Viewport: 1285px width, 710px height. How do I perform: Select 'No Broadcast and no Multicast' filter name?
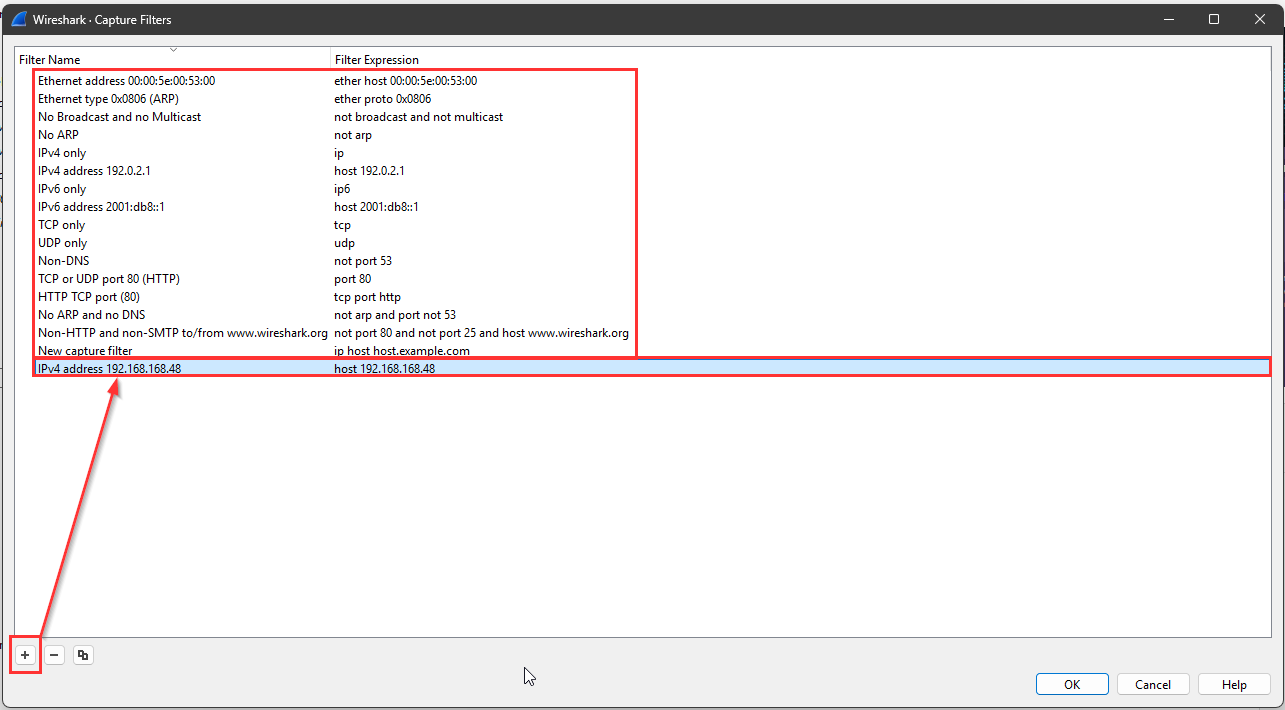point(119,117)
